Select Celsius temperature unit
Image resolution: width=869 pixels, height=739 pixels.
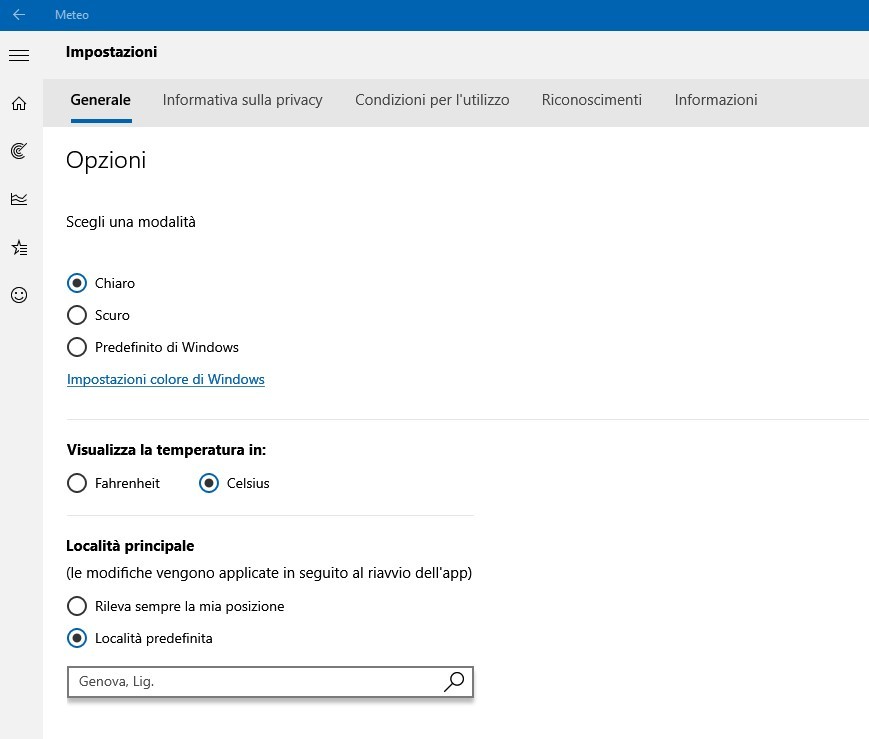209,483
